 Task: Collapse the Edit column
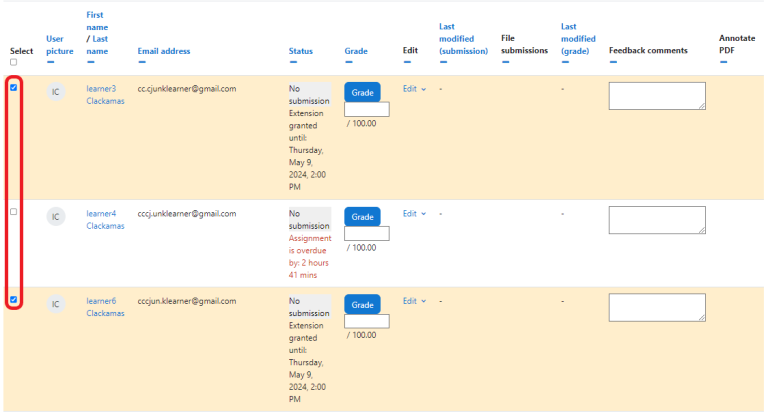407,62
